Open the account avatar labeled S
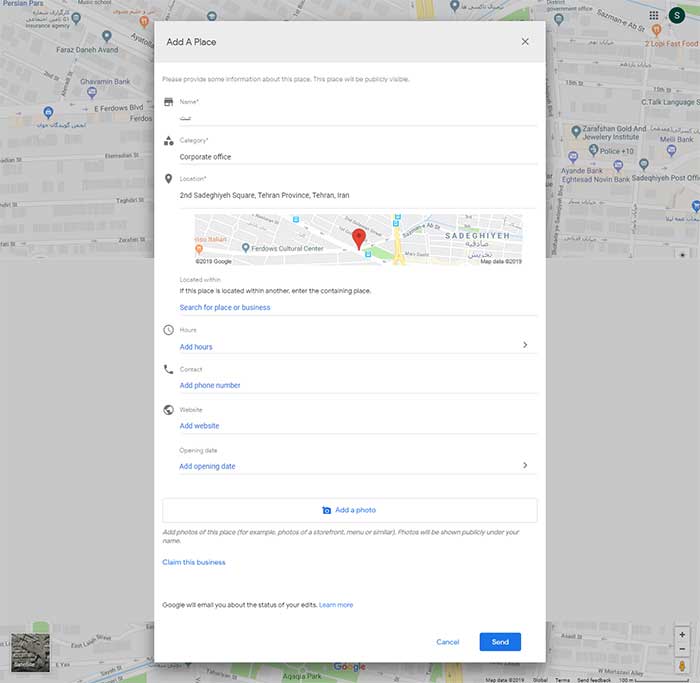 click(x=677, y=16)
